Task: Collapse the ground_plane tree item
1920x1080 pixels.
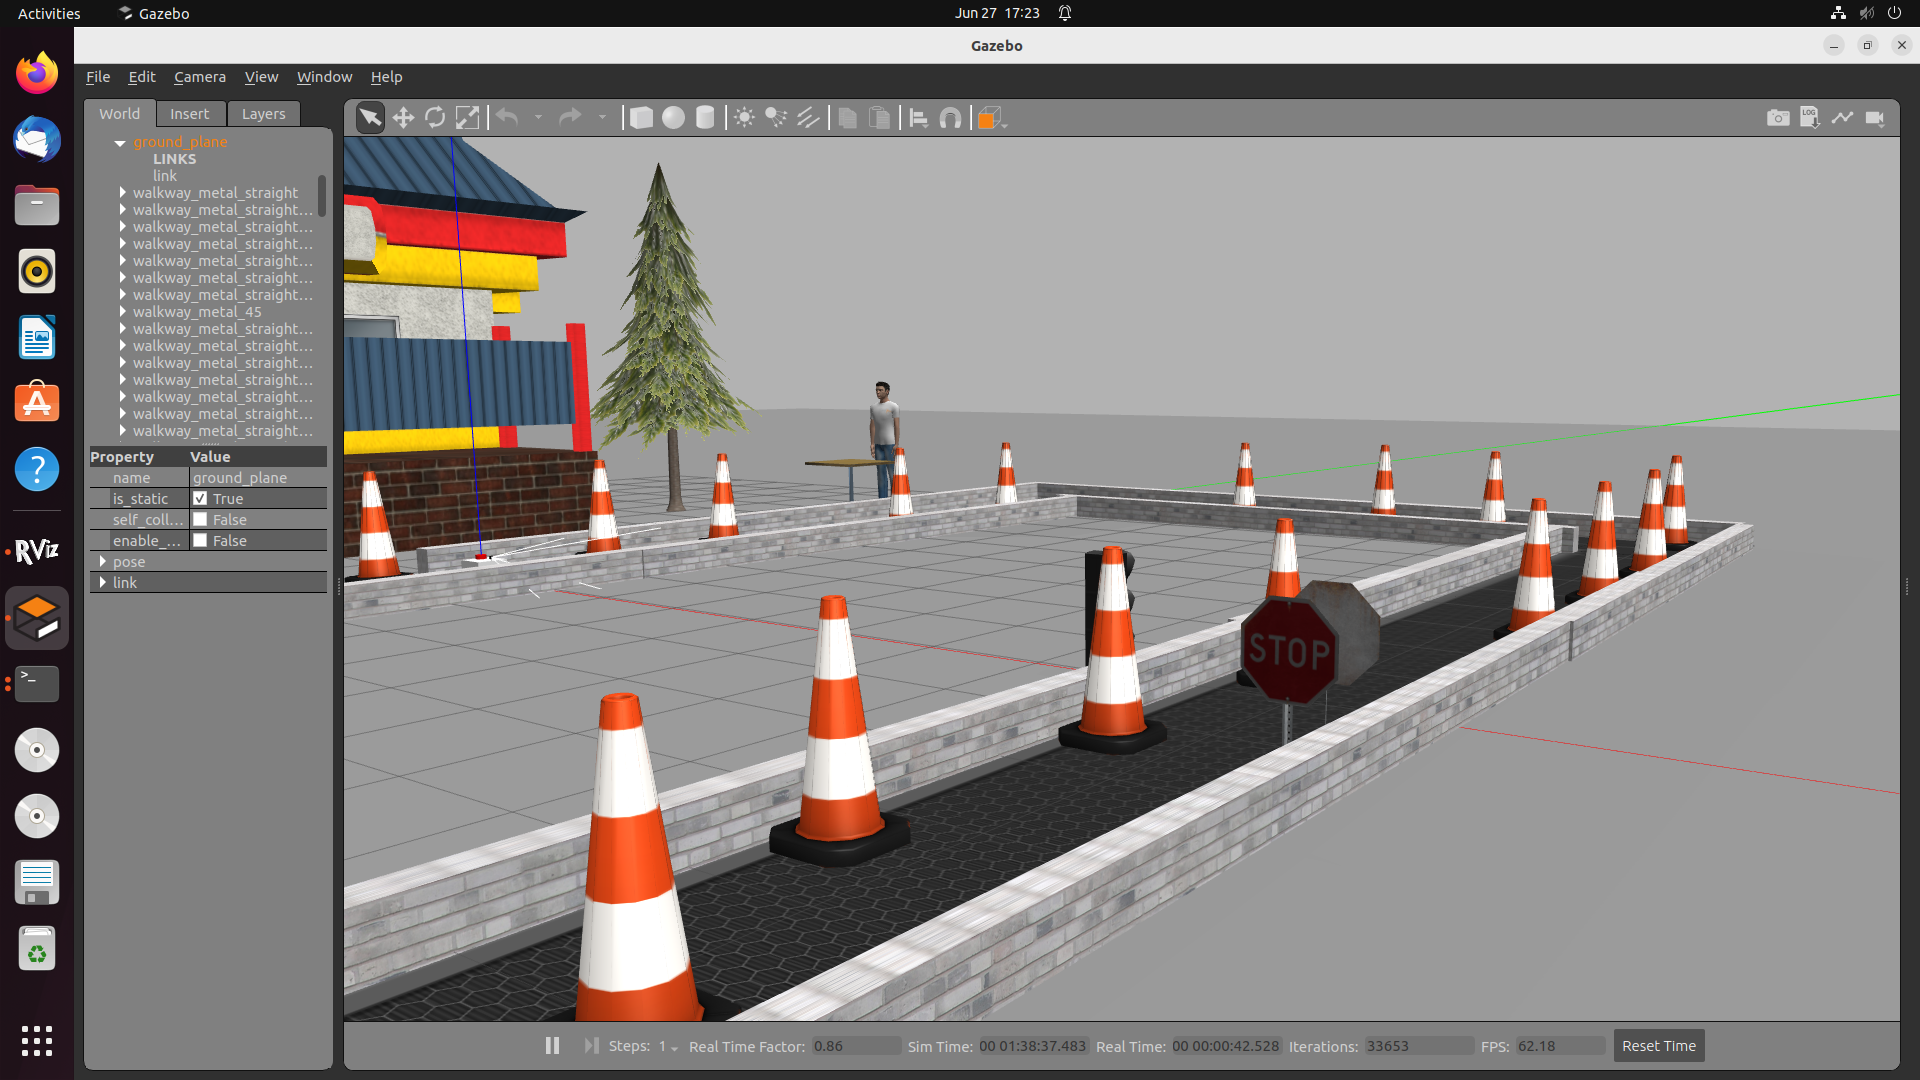Action: point(119,143)
